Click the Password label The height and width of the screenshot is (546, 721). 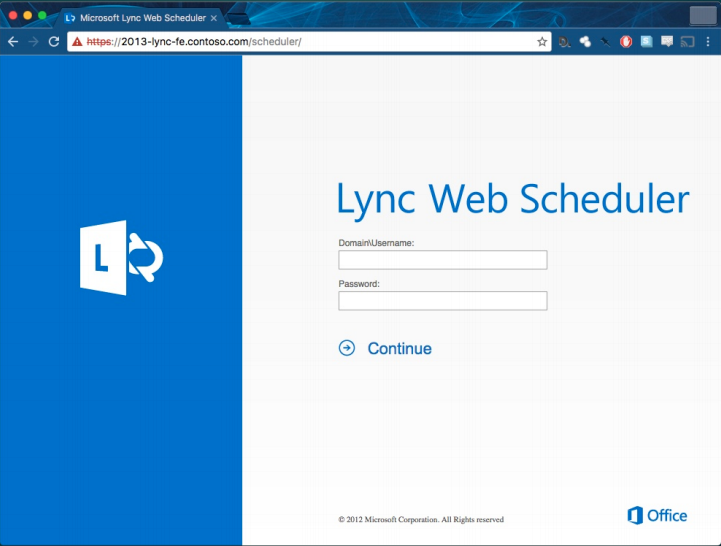coord(359,284)
